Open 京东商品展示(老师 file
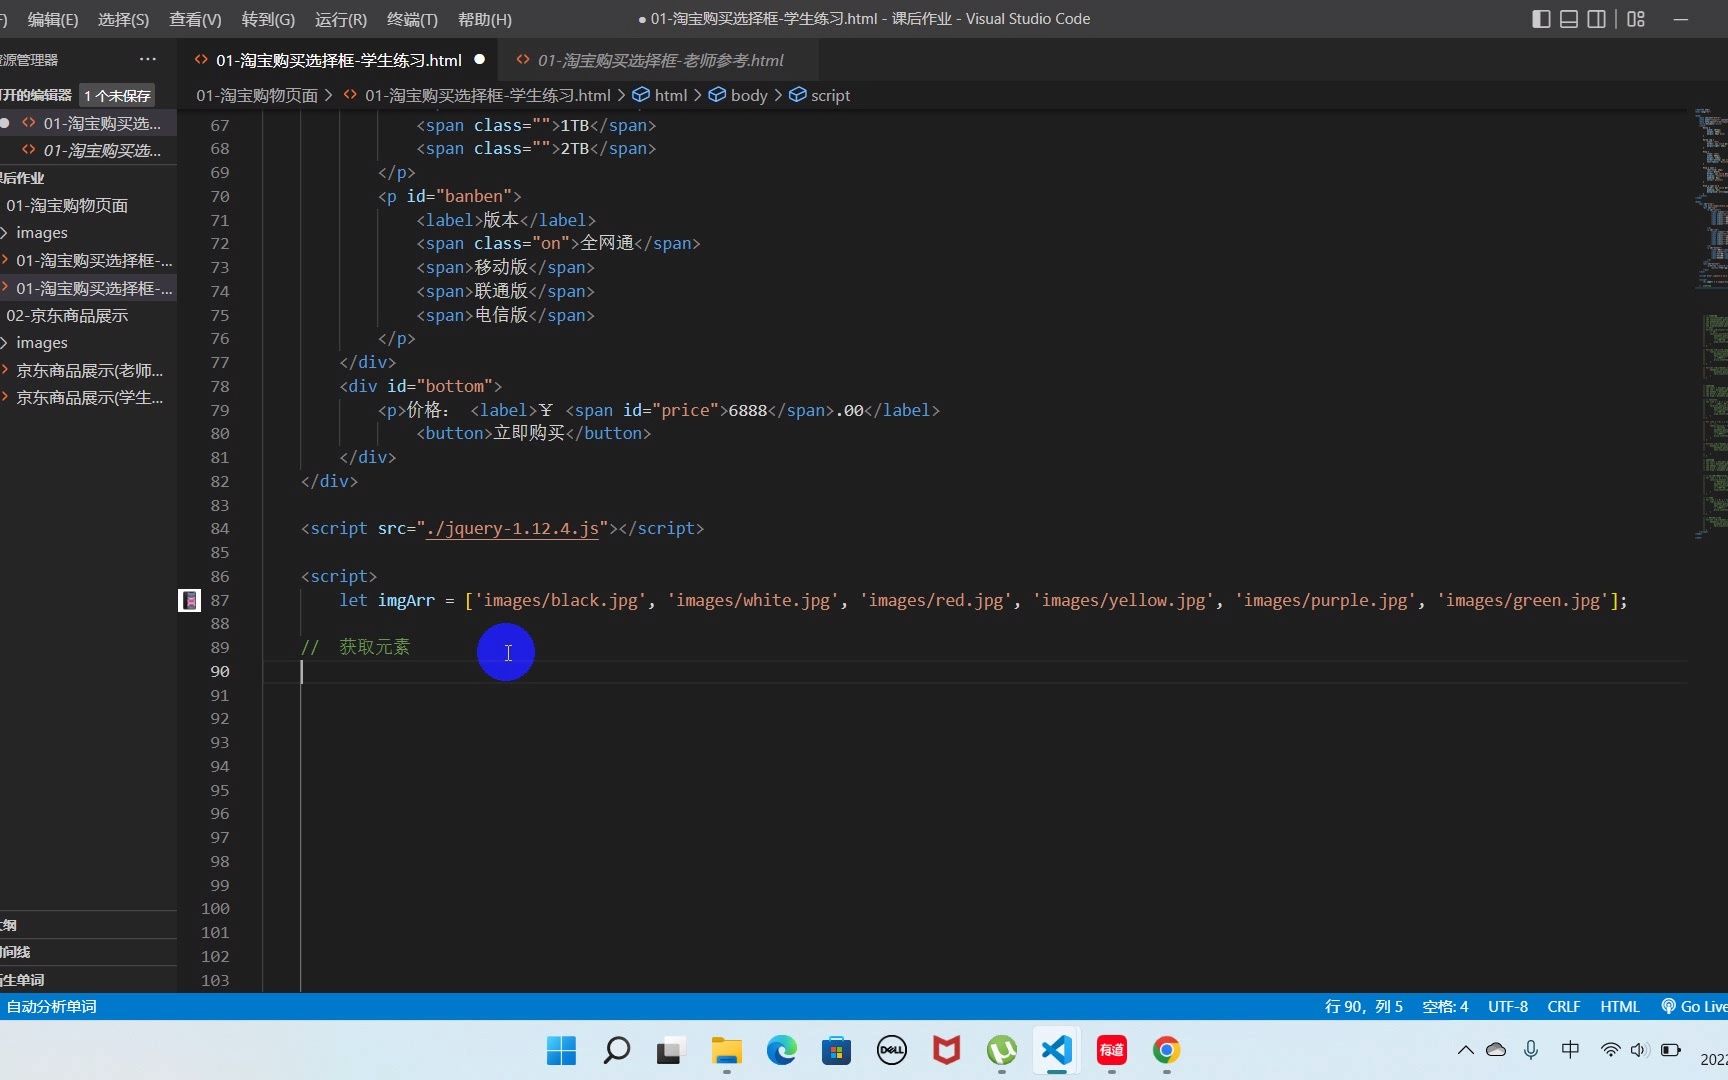The image size is (1728, 1080). 88,370
